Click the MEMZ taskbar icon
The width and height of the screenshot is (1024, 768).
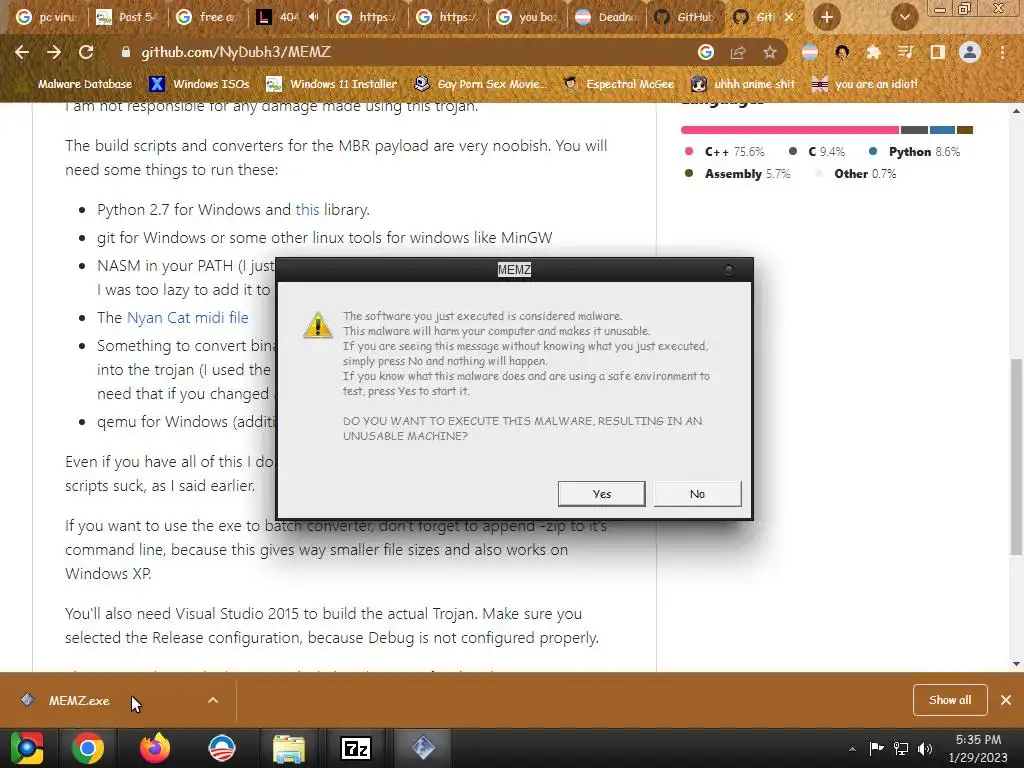coord(423,748)
